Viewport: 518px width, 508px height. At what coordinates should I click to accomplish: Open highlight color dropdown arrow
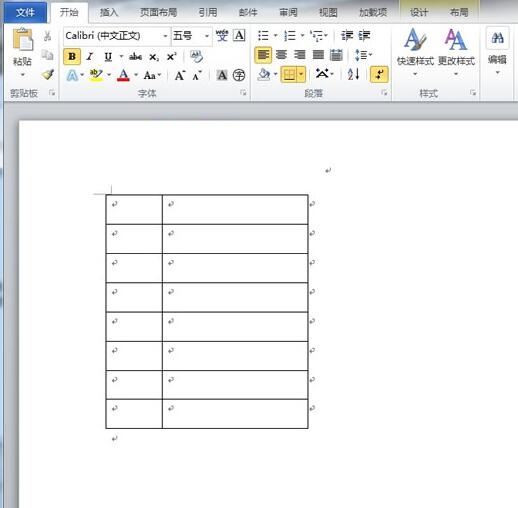point(109,75)
